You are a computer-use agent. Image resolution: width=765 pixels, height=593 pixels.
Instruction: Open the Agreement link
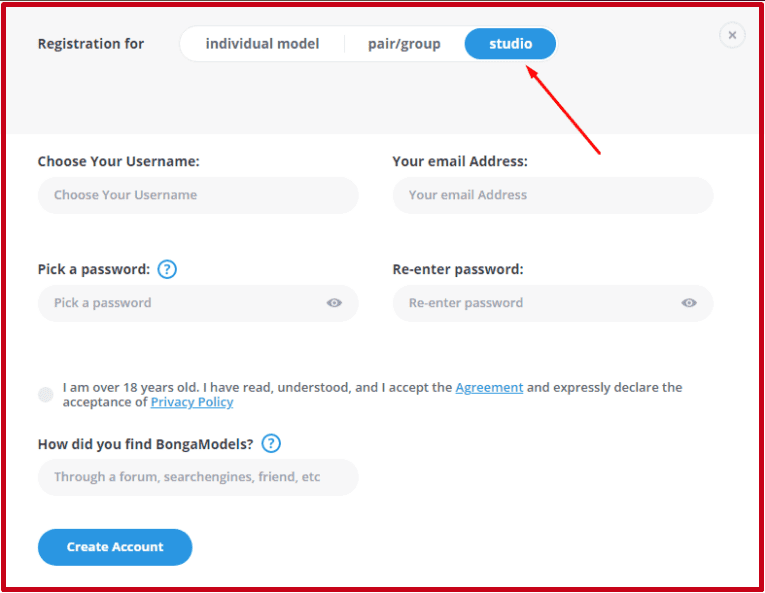[489, 387]
